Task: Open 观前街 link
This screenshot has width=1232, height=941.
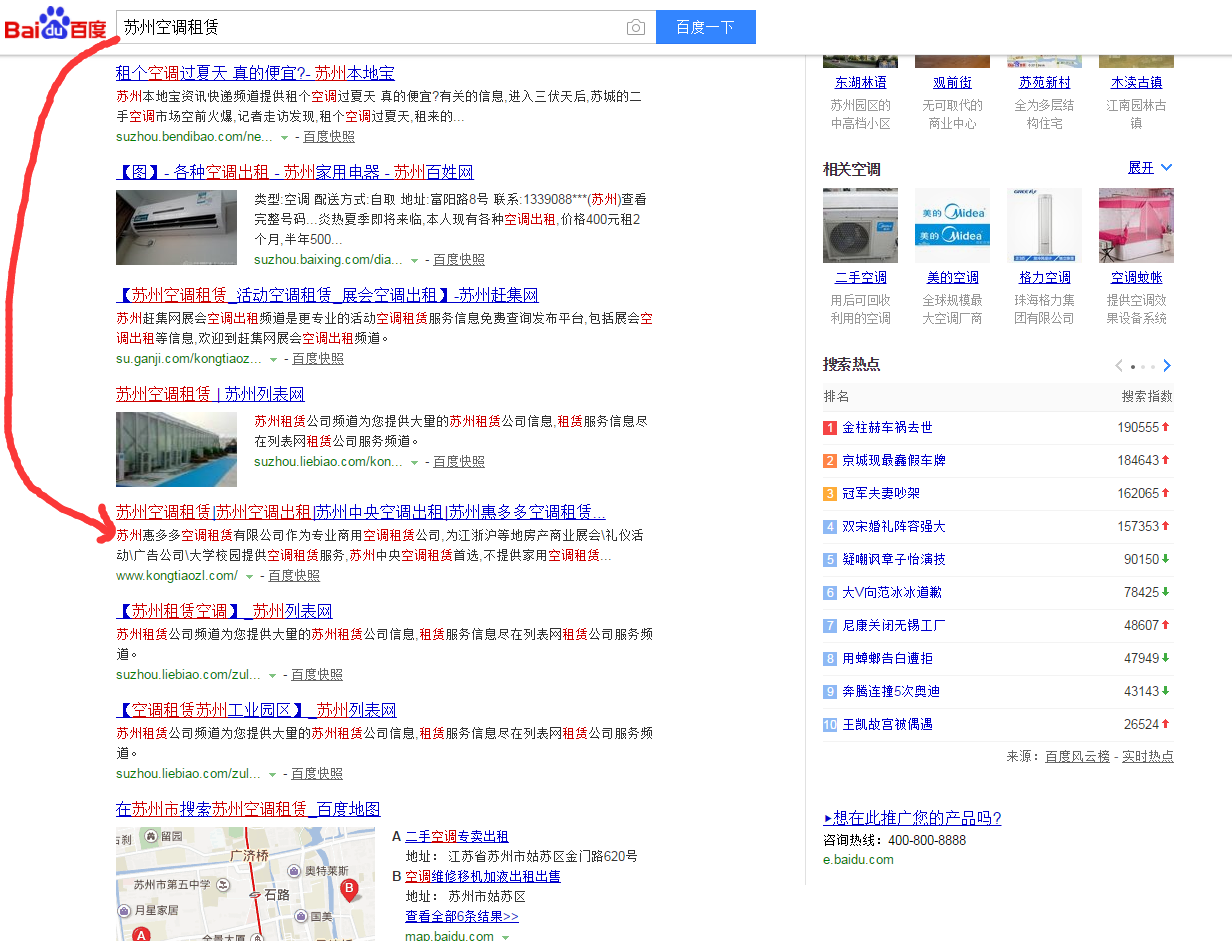Action: pos(952,83)
